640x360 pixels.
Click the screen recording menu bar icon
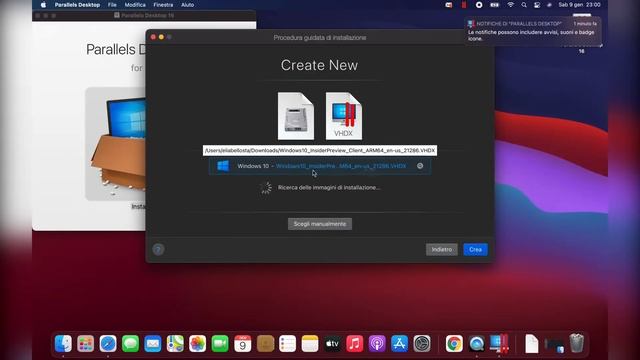[x=479, y=5]
